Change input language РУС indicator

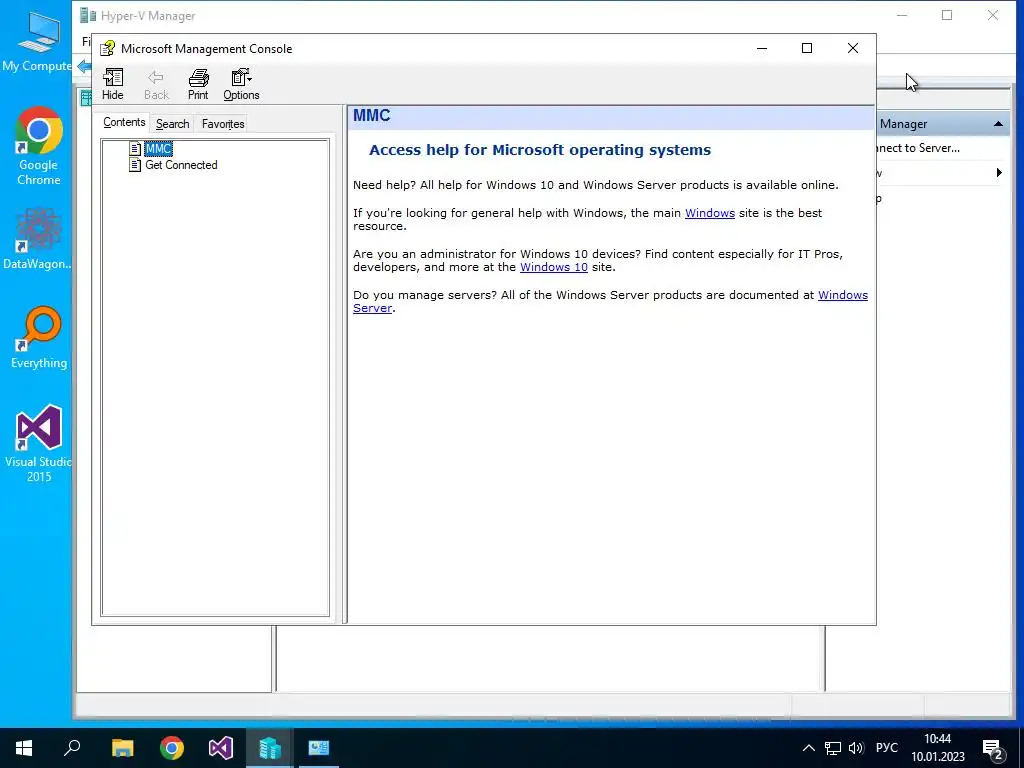click(x=886, y=748)
